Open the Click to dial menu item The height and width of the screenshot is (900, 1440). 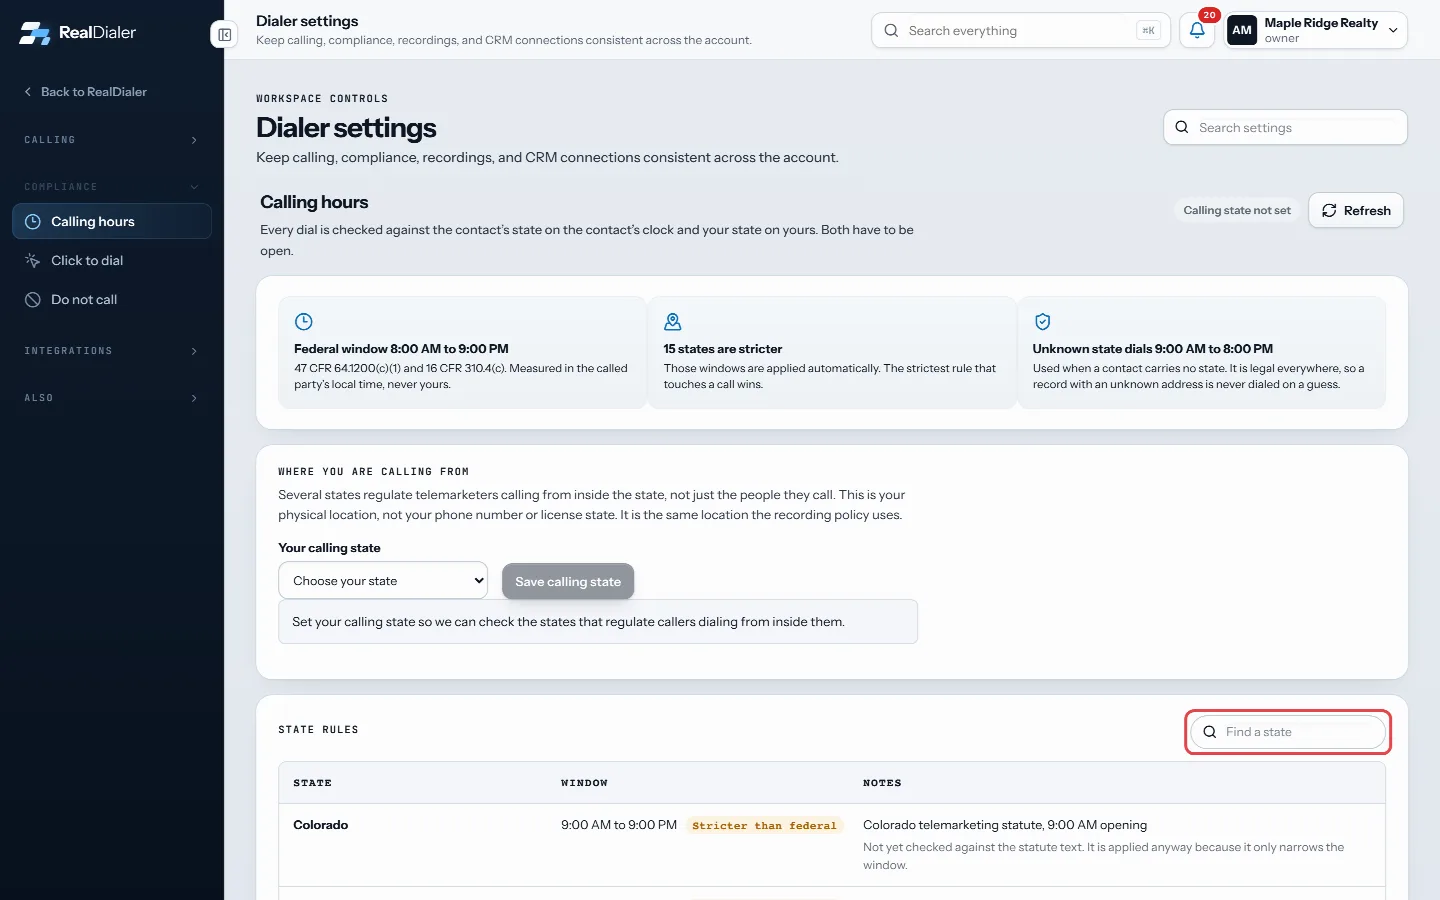click(x=112, y=261)
